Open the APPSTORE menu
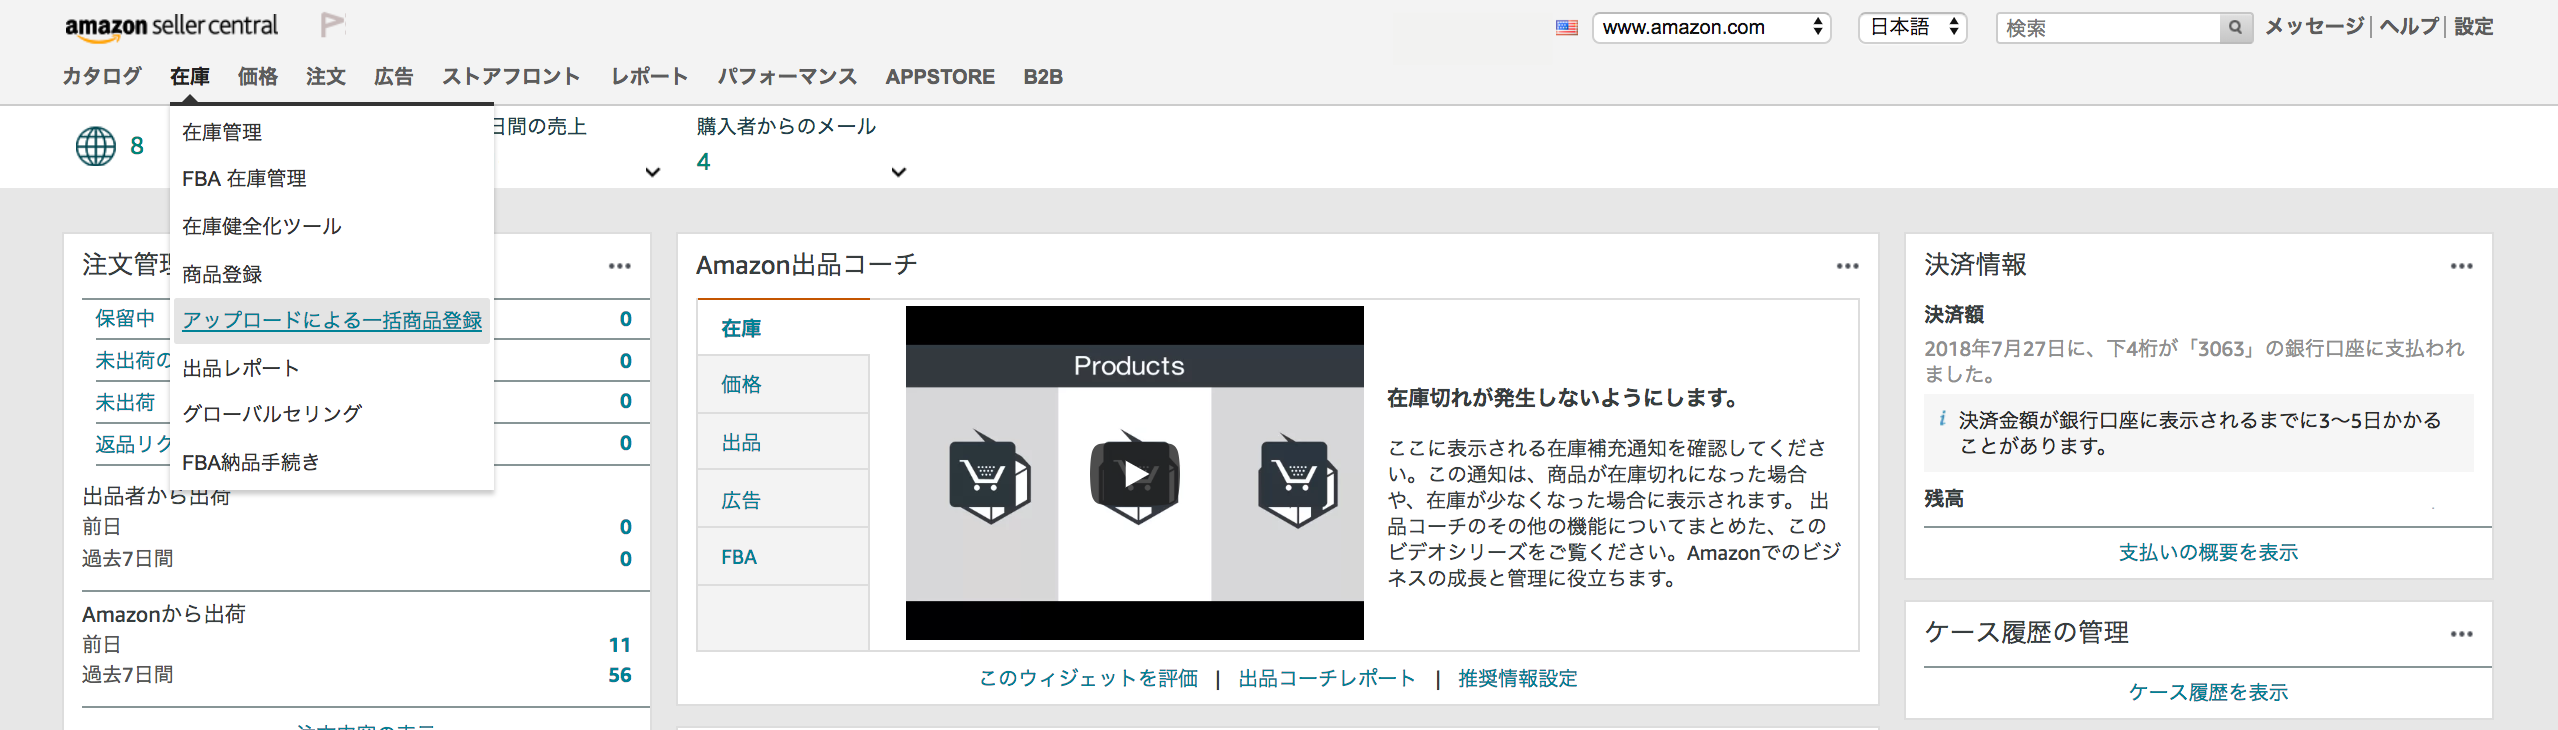The image size is (2558, 730). coord(940,77)
